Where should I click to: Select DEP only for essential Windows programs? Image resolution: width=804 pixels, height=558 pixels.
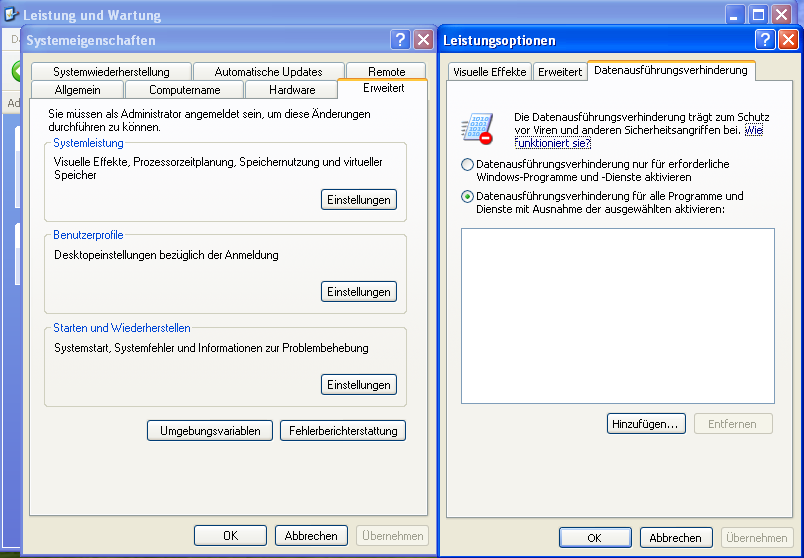[x=467, y=164]
